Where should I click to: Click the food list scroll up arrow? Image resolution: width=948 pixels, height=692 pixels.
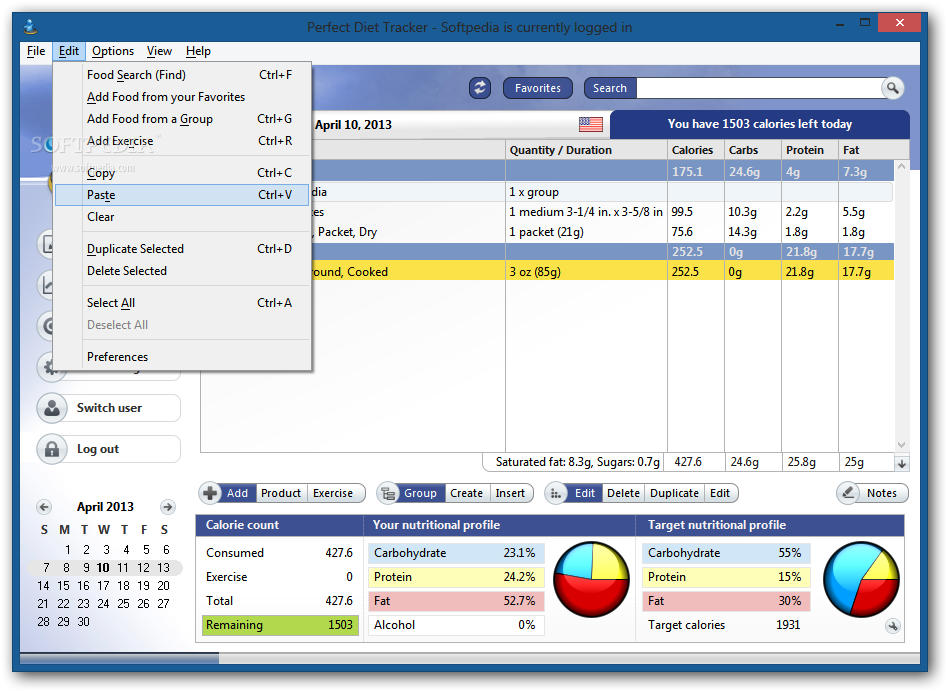[901, 166]
